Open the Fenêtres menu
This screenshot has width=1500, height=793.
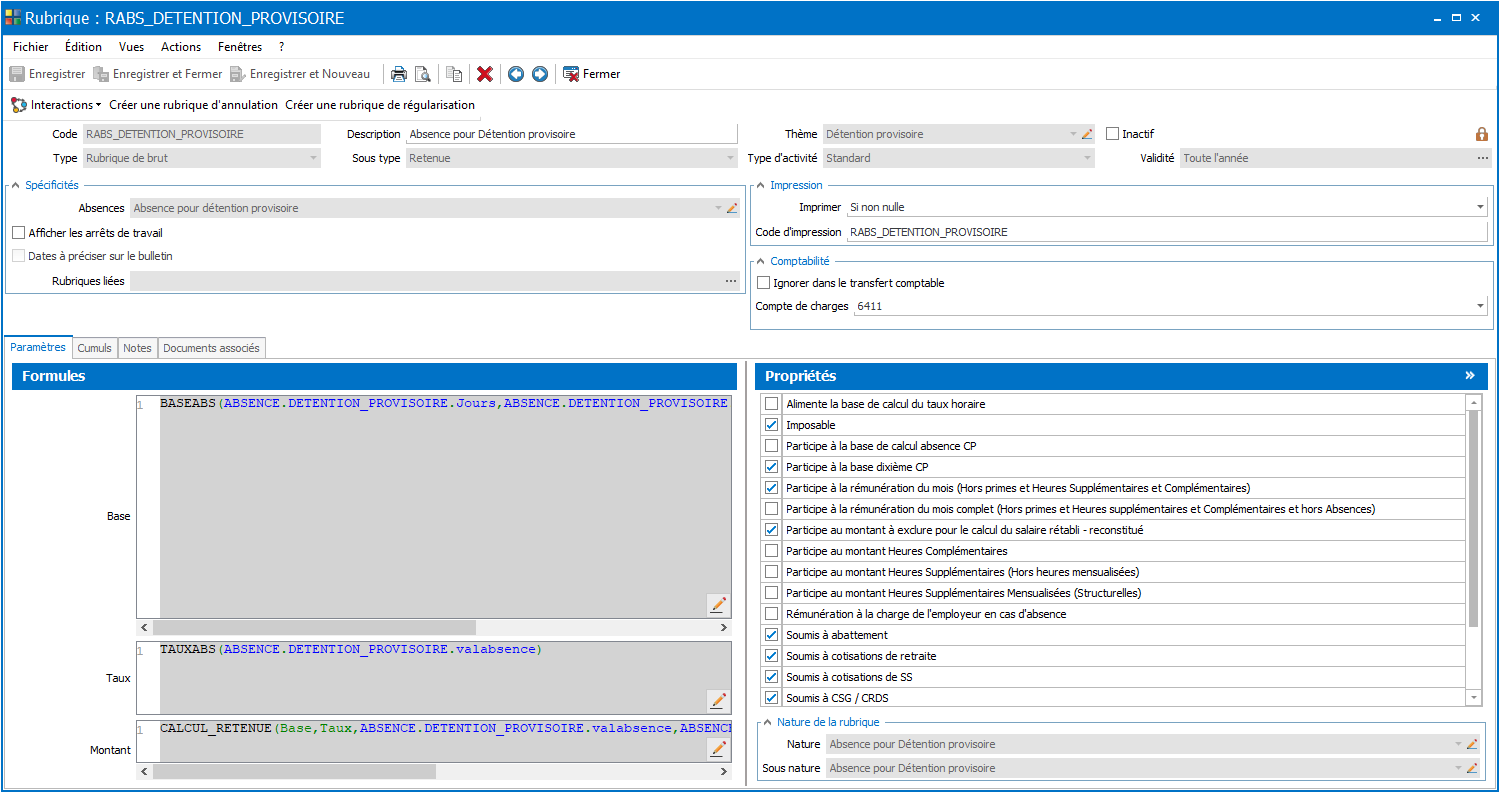click(240, 47)
